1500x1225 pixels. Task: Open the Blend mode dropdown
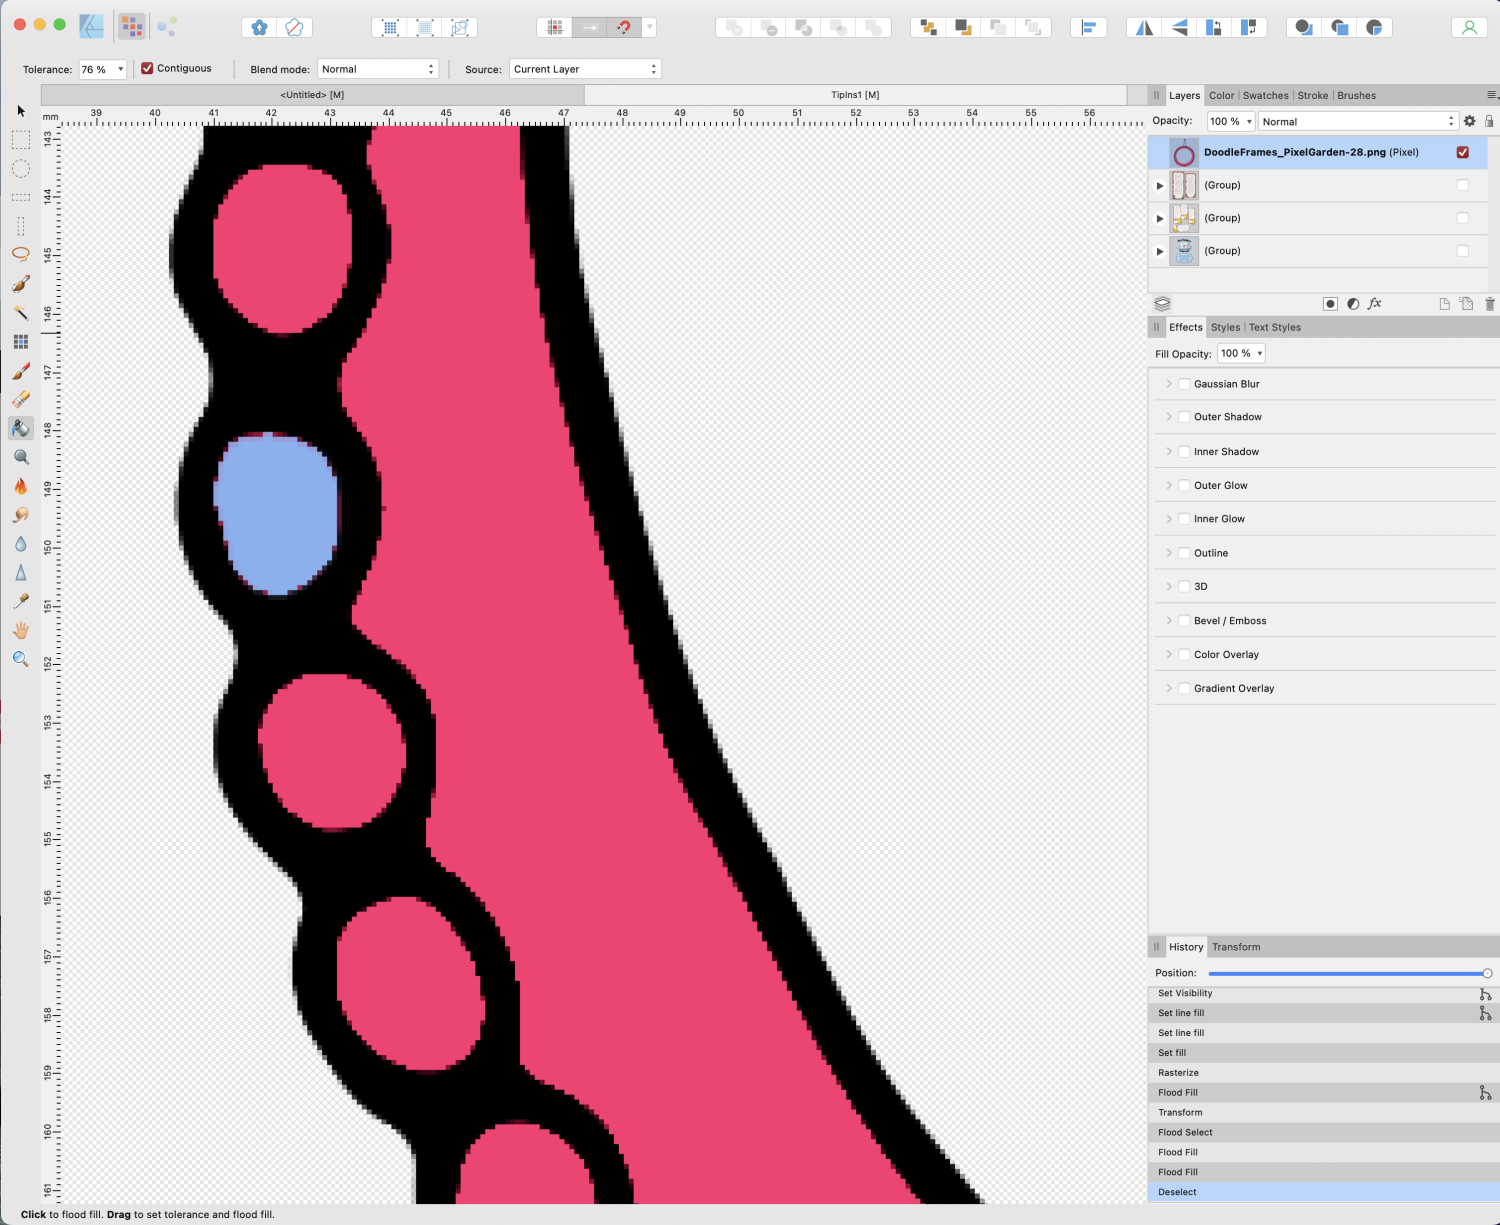point(378,68)
